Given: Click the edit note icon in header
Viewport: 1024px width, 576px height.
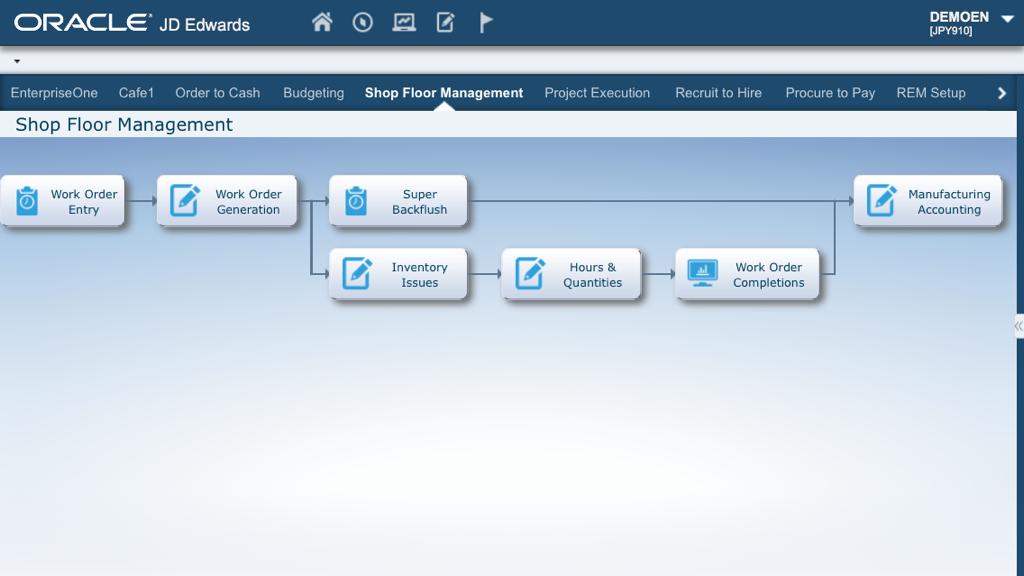Looking at the screenshot, I should [x=445, y=22].
